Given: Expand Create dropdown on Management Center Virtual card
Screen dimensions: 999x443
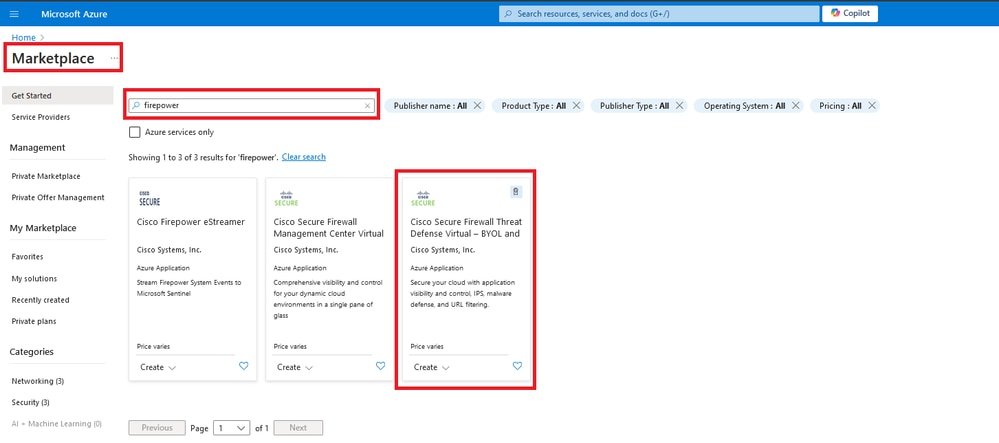Looking at the screenshot, I should click(x=295, y=367).
